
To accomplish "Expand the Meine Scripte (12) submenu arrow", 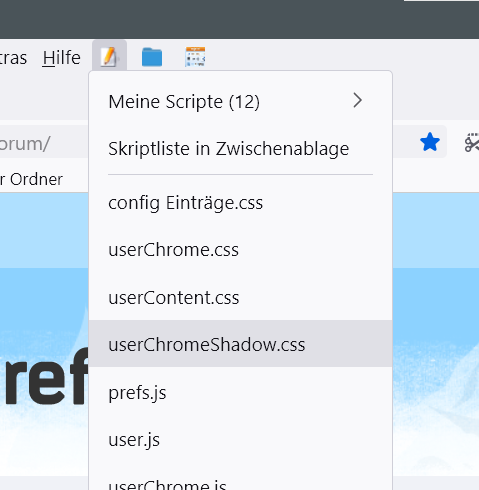I will click(357, 101).
